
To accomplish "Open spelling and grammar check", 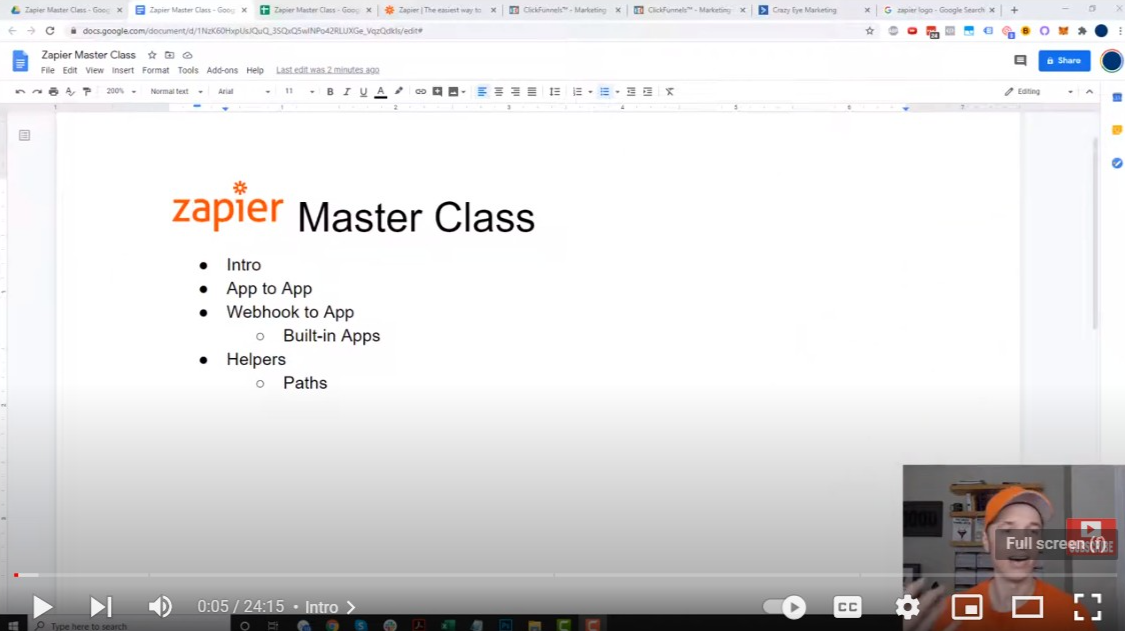I will point(70,91).
